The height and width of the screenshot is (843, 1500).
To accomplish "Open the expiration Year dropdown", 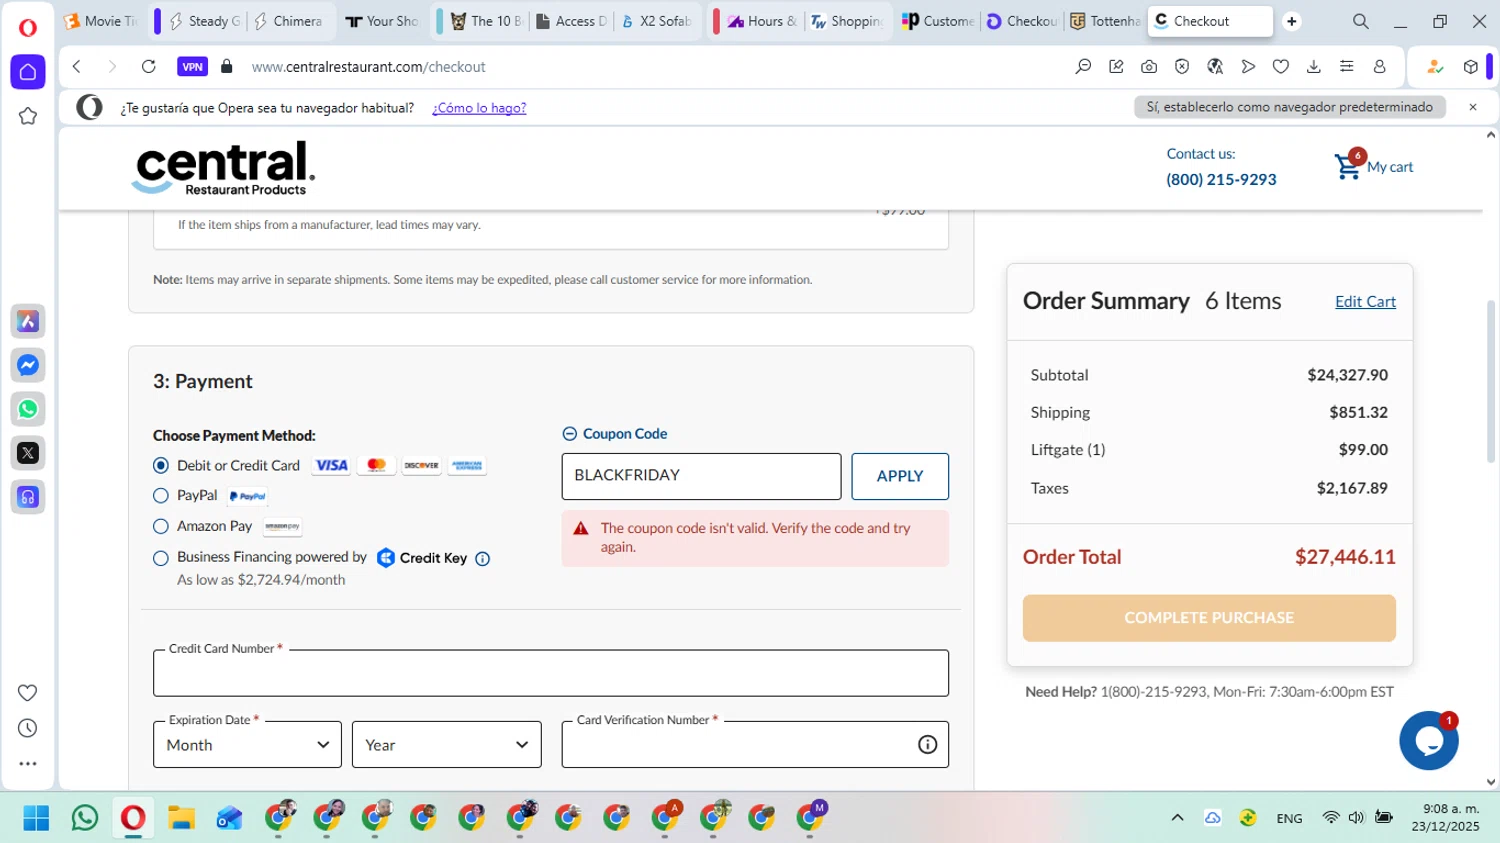I will (x=447, y=745).
